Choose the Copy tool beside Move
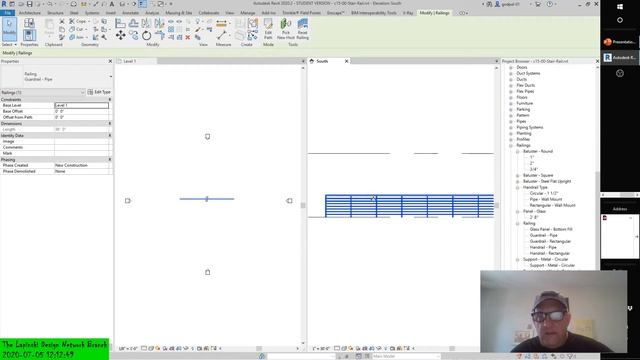The width and height of the screenshot is (640, 360). click(x=133, y=36)
